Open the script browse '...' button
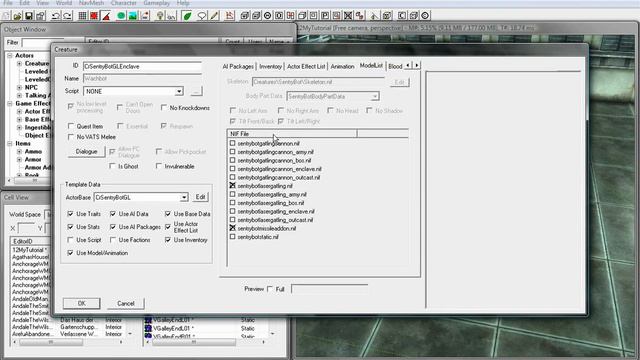 [x=196, y=91]
